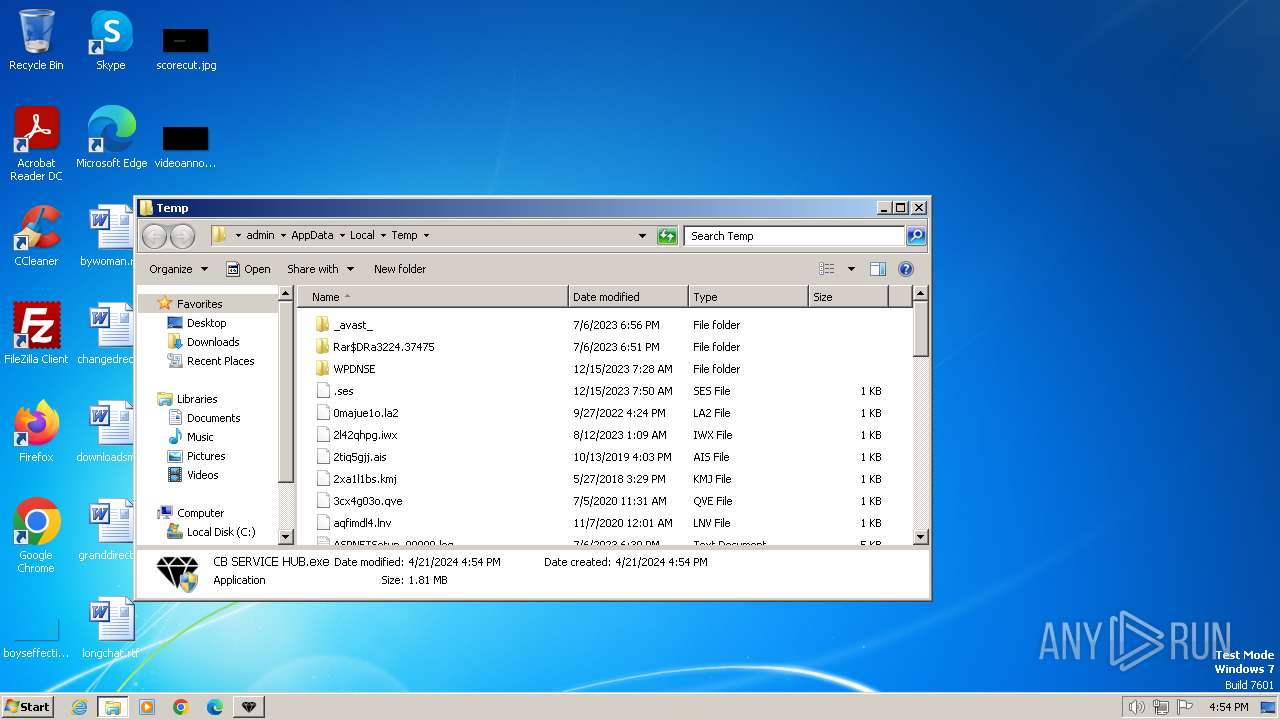Select Local Disk (C:) in the sidebar

coord(220,532)
